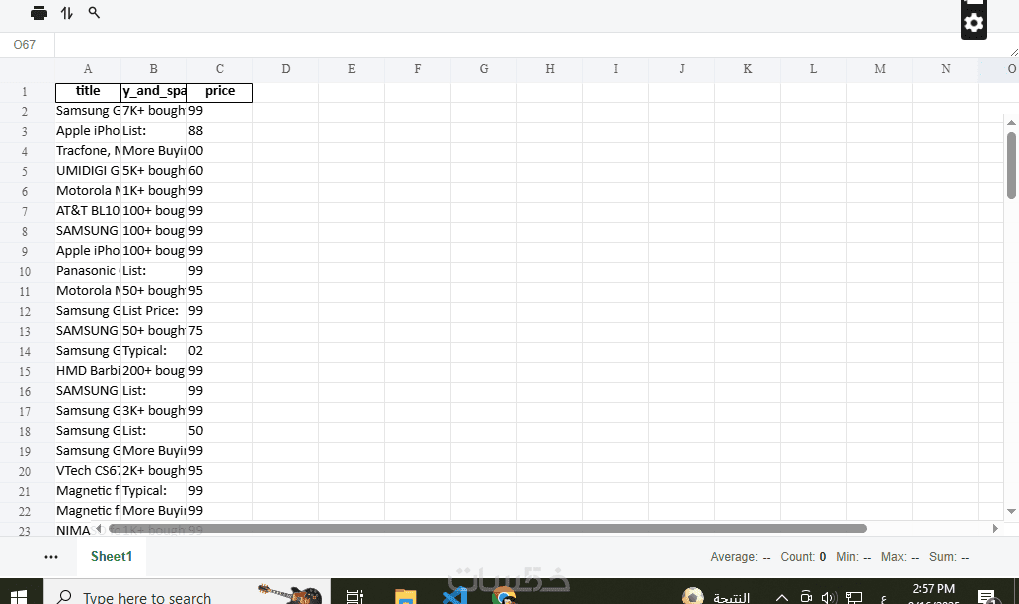This screenshot has width=1019, height=604.
Task: Click the sort arrows icon
Action: pos(67,13)
